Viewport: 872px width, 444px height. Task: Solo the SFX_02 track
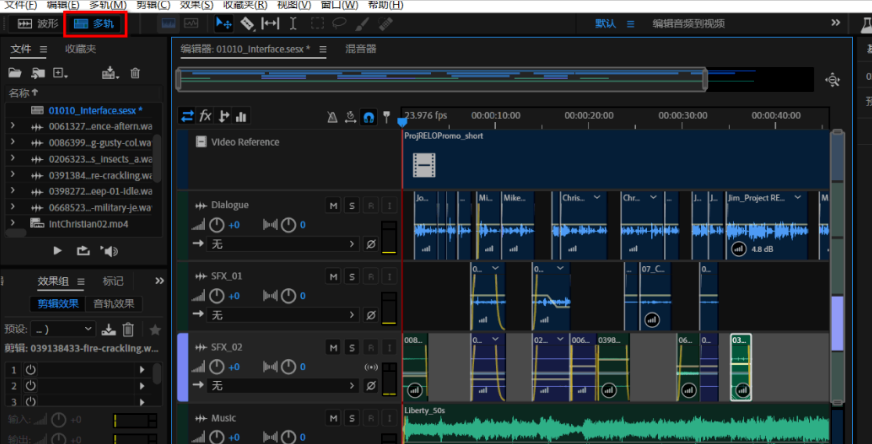coord(351,348)
